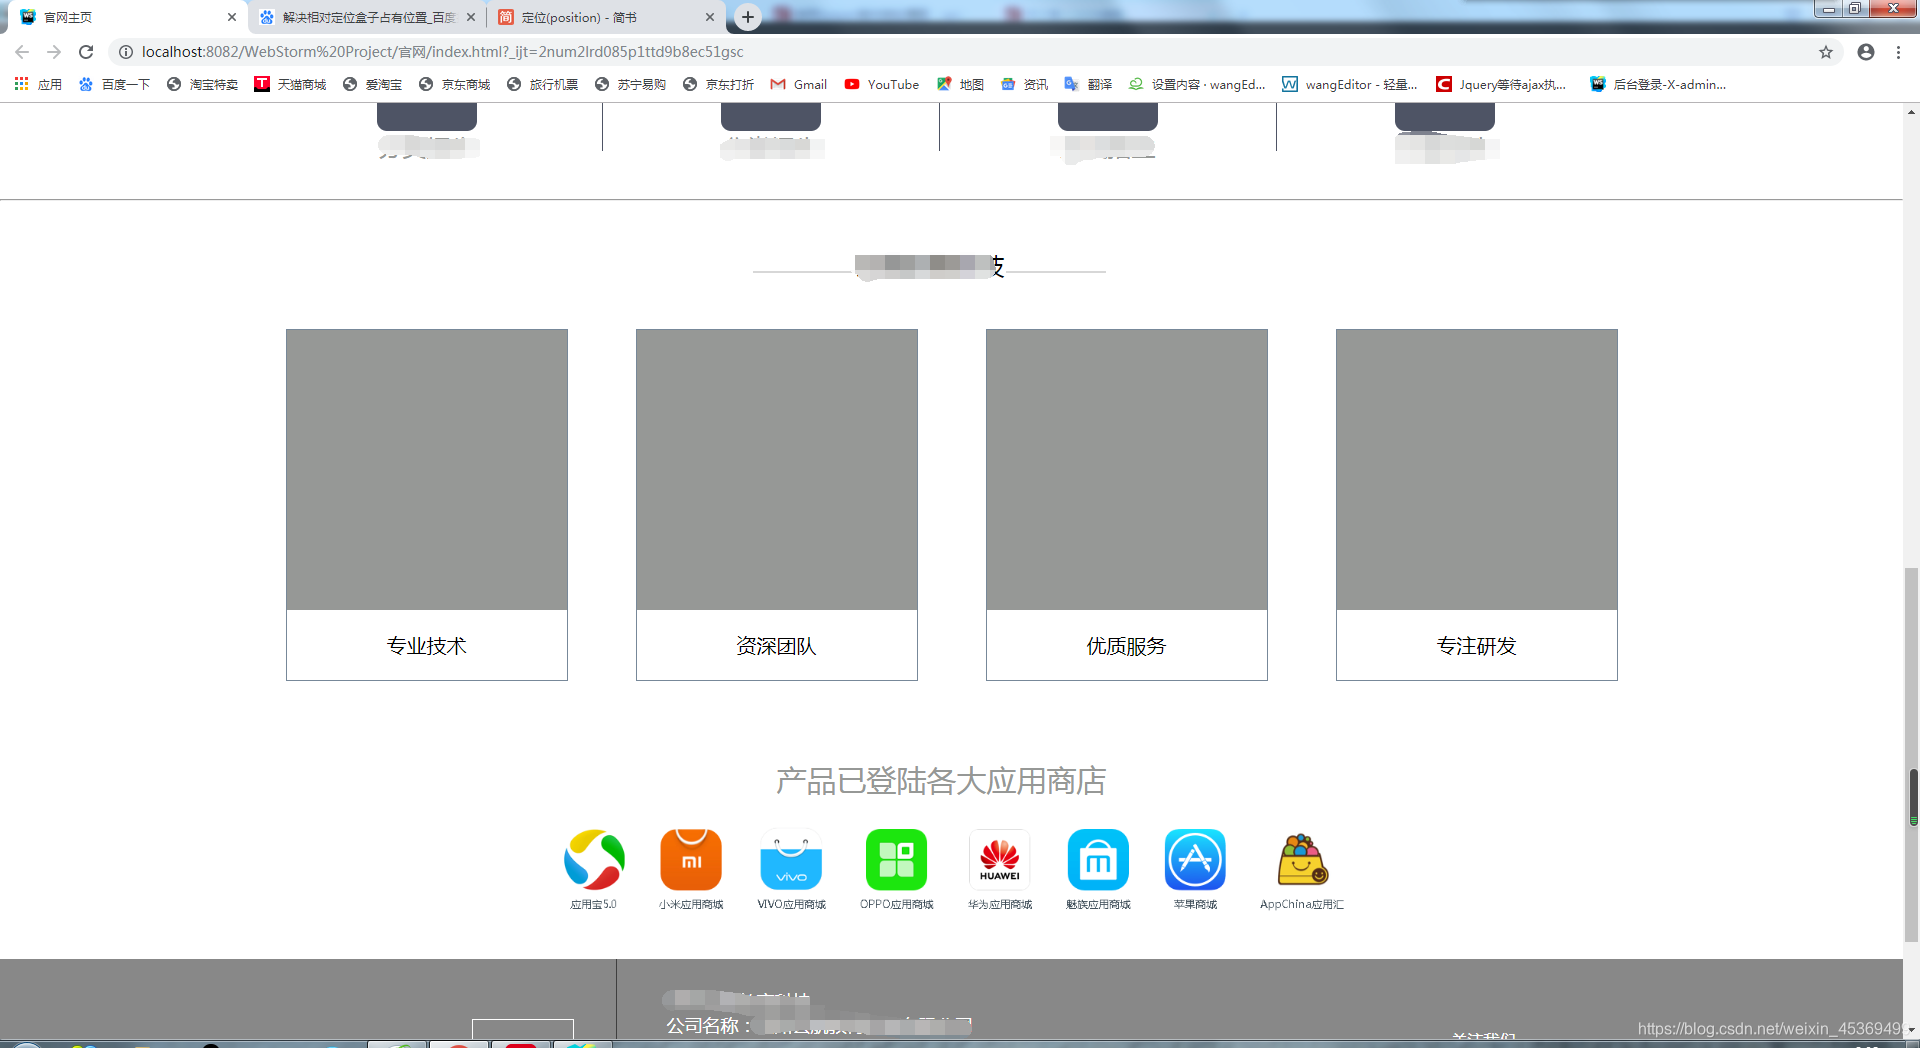
Task: Click the scrollbar up arrow
Action: (x=1912, y=112)
